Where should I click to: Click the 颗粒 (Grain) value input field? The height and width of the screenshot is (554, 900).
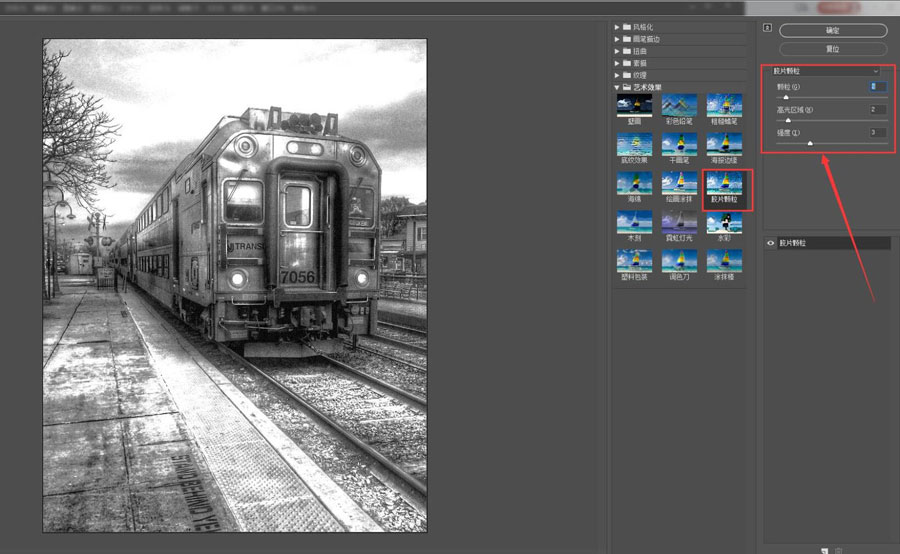point(878,87)
